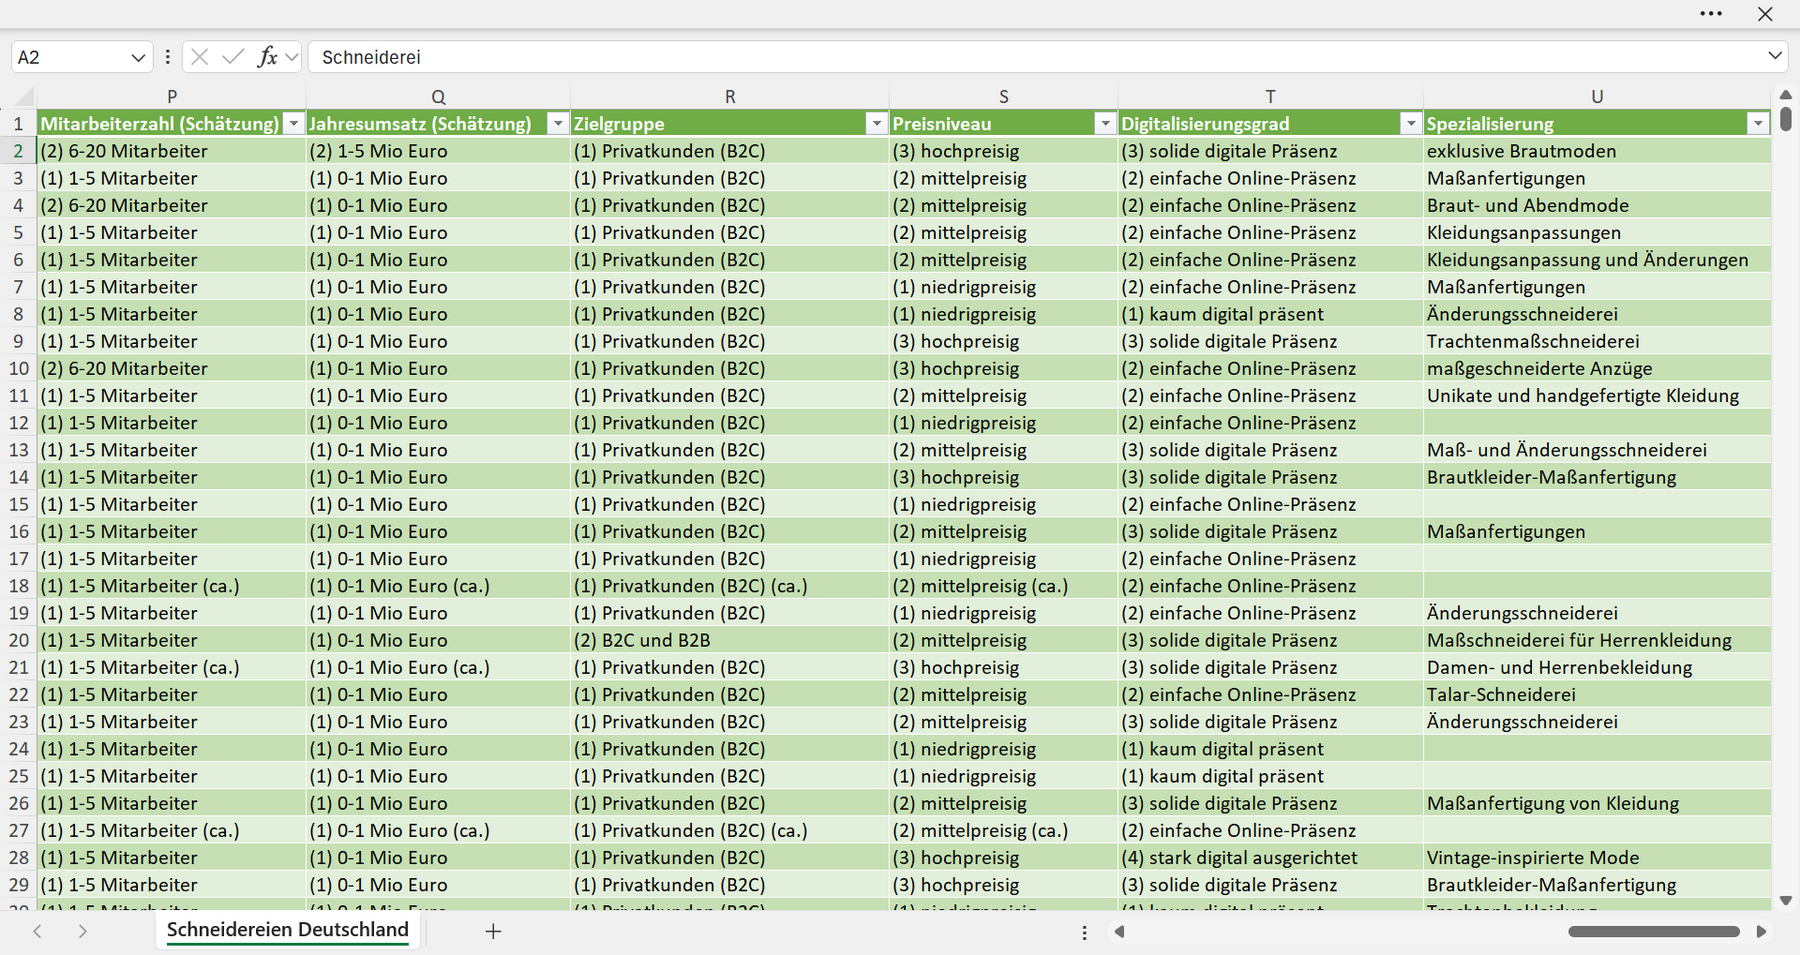Open sheet tab bar vertical dots menu
The width and height of the screenshot is (1800, 955).
click(1084, 932)
